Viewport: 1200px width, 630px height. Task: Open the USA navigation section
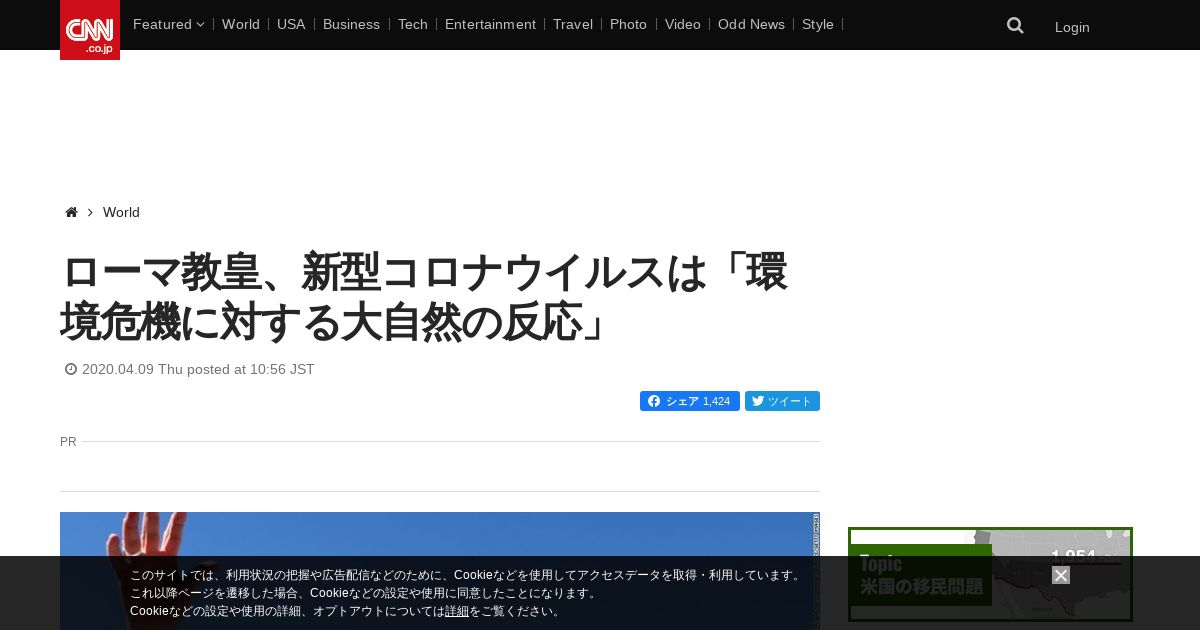[x=291, y=24]
